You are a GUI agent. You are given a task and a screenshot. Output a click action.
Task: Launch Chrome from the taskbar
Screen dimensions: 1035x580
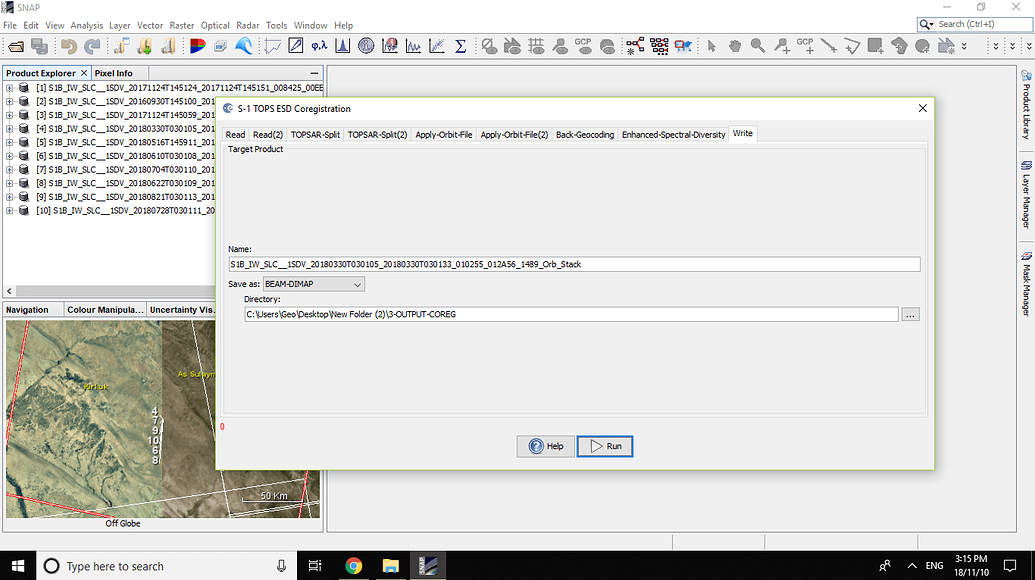(x=352, y=565)
